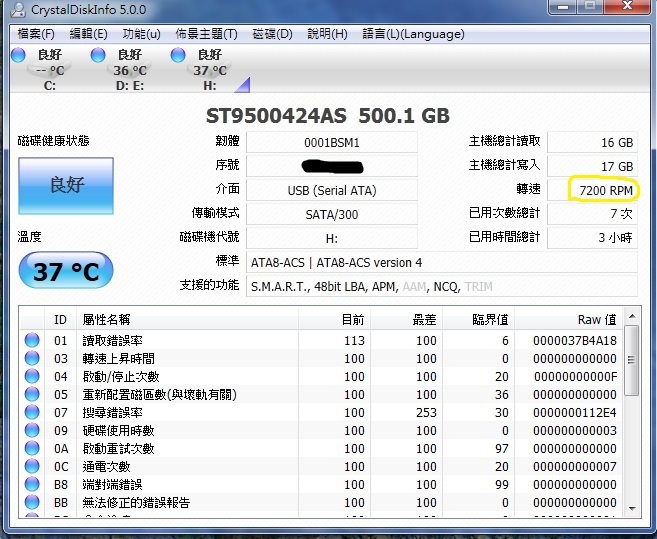The width and height of the screenshot is (657, 539).
Task: Click status circle for attribute BB 無法修正的錯誤報告
Action: pos(32,502)
